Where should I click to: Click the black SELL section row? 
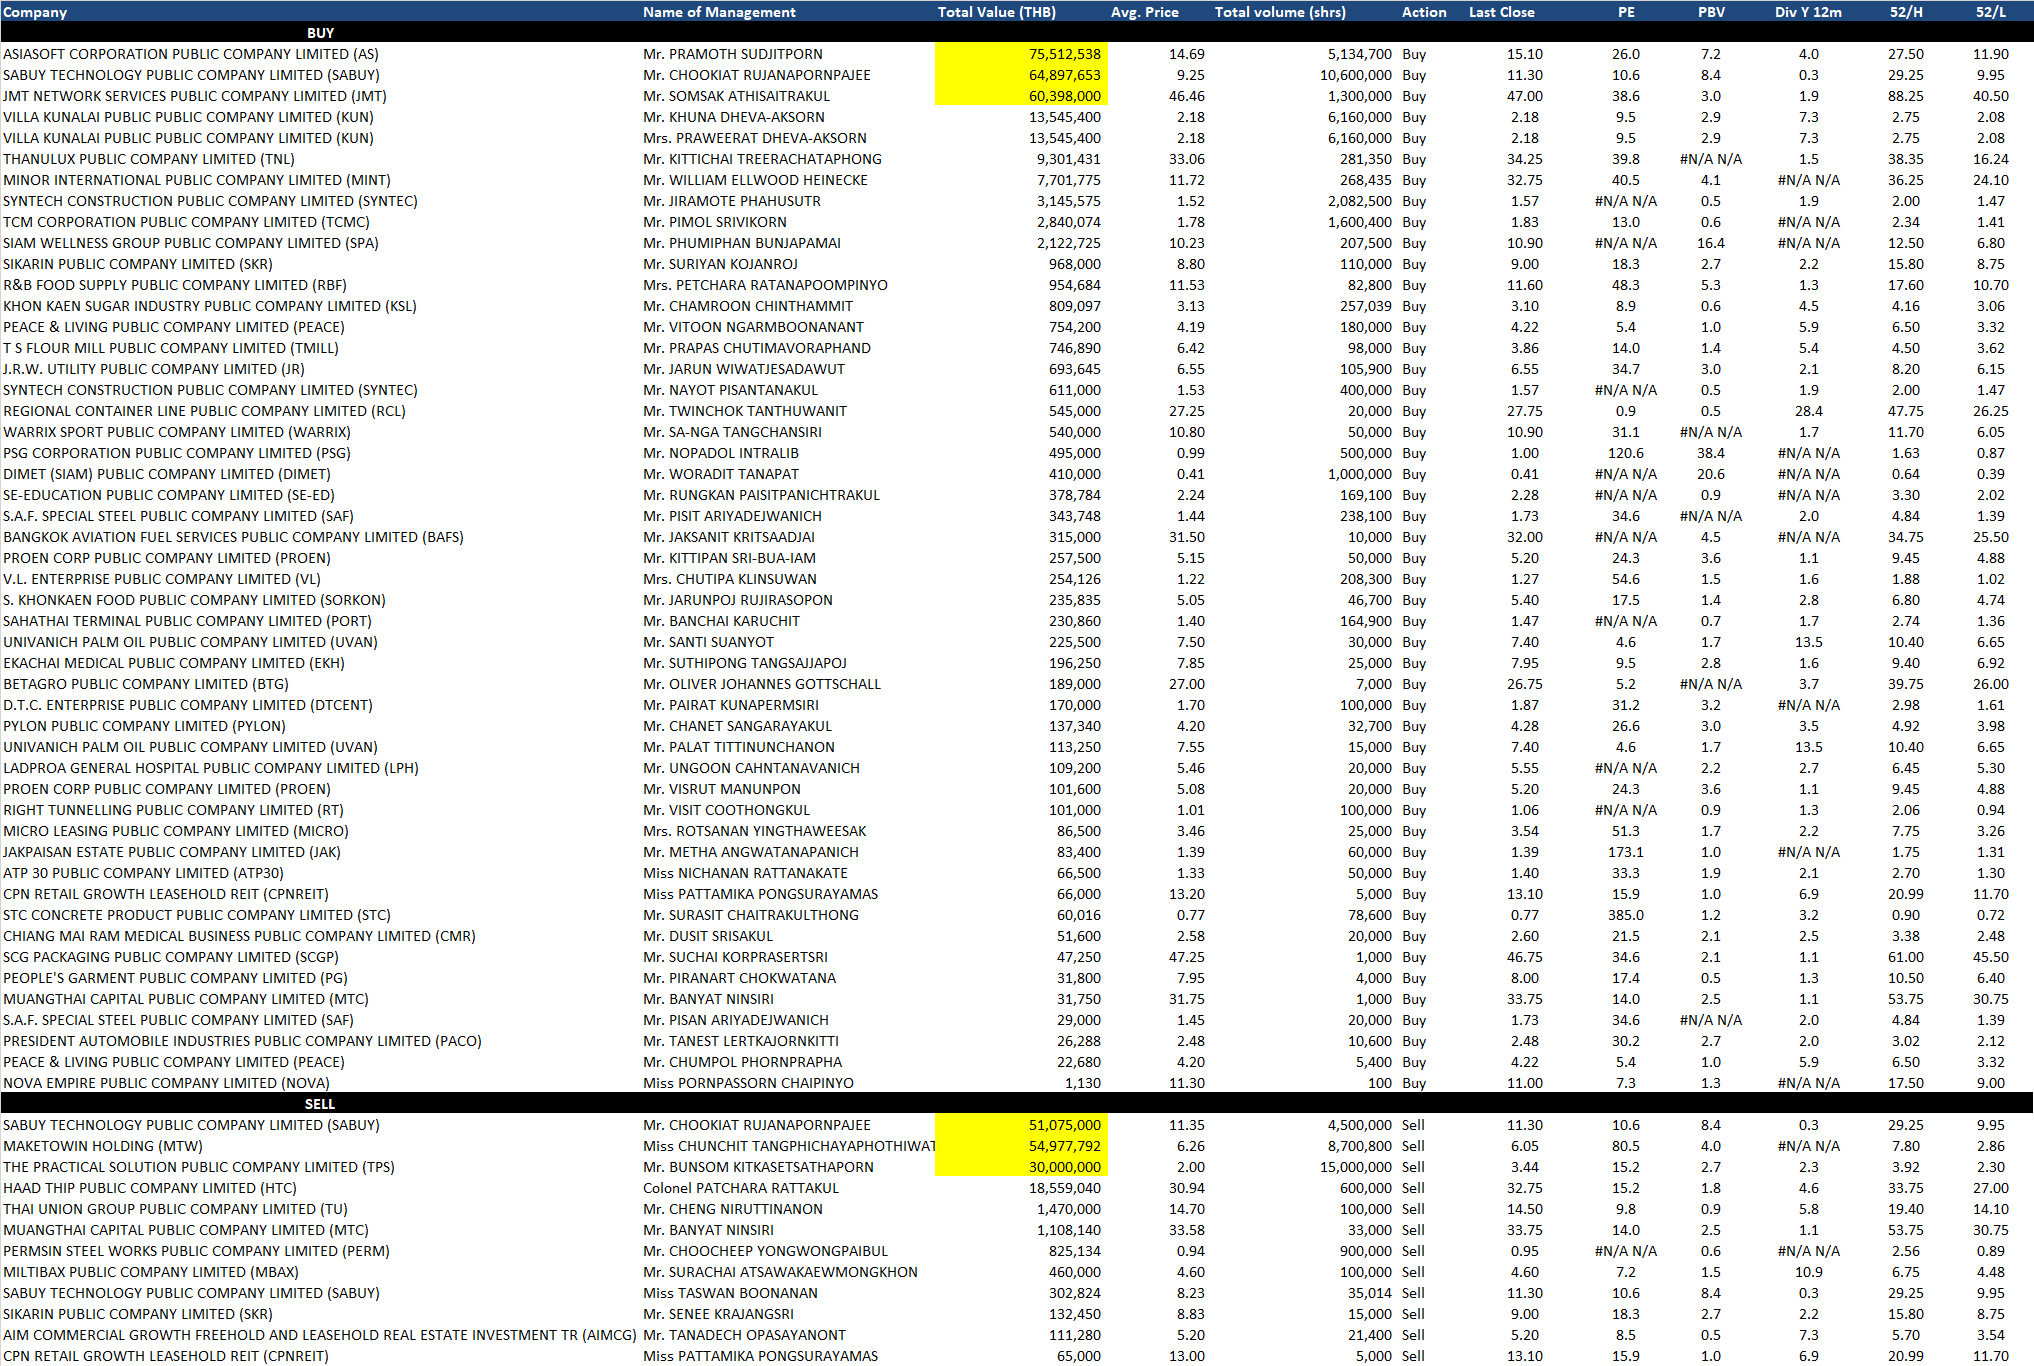tap(320, 1104)
